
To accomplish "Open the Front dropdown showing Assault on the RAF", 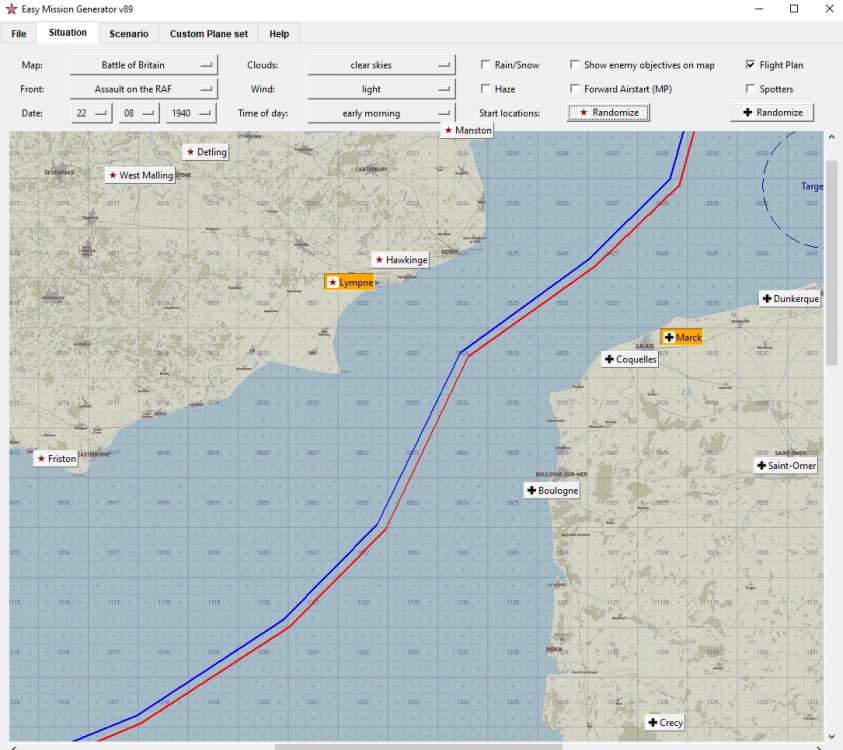I will click(144, 89).
